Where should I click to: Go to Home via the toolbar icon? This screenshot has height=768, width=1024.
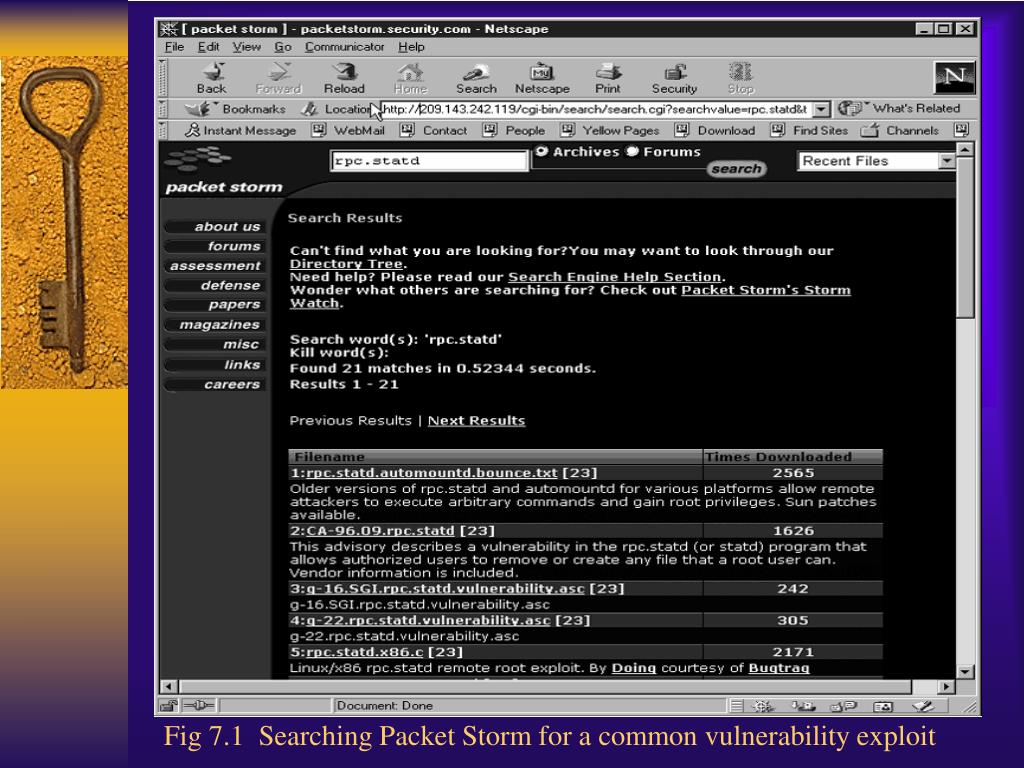point(410,78)
